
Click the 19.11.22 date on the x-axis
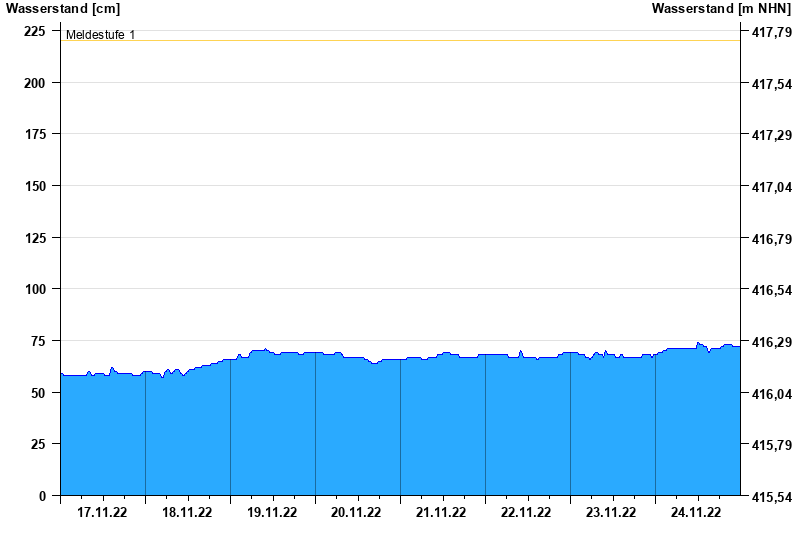(x=272, y=513)
